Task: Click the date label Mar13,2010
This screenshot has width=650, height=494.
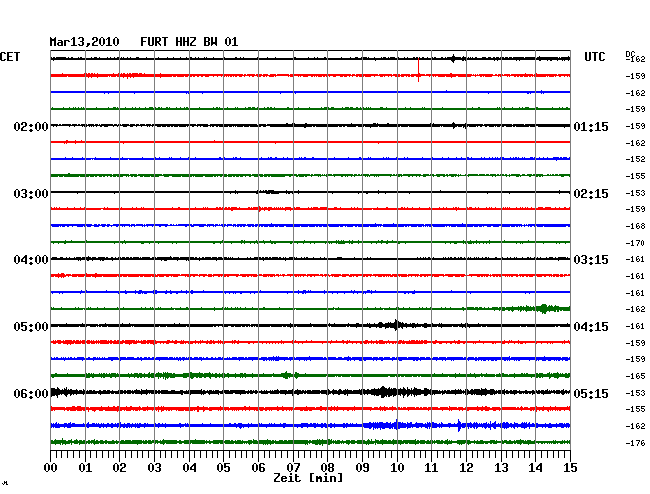Action: [x=84, y=42]
